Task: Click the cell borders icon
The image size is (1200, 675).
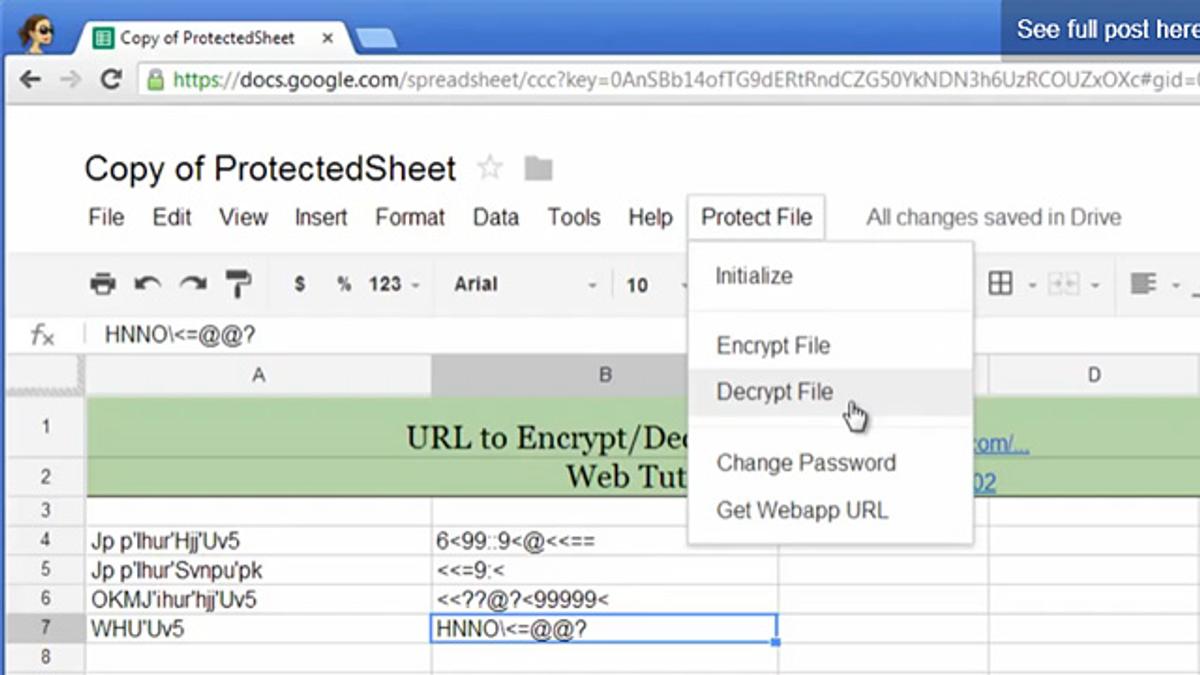Action: tap(1000, 284)
